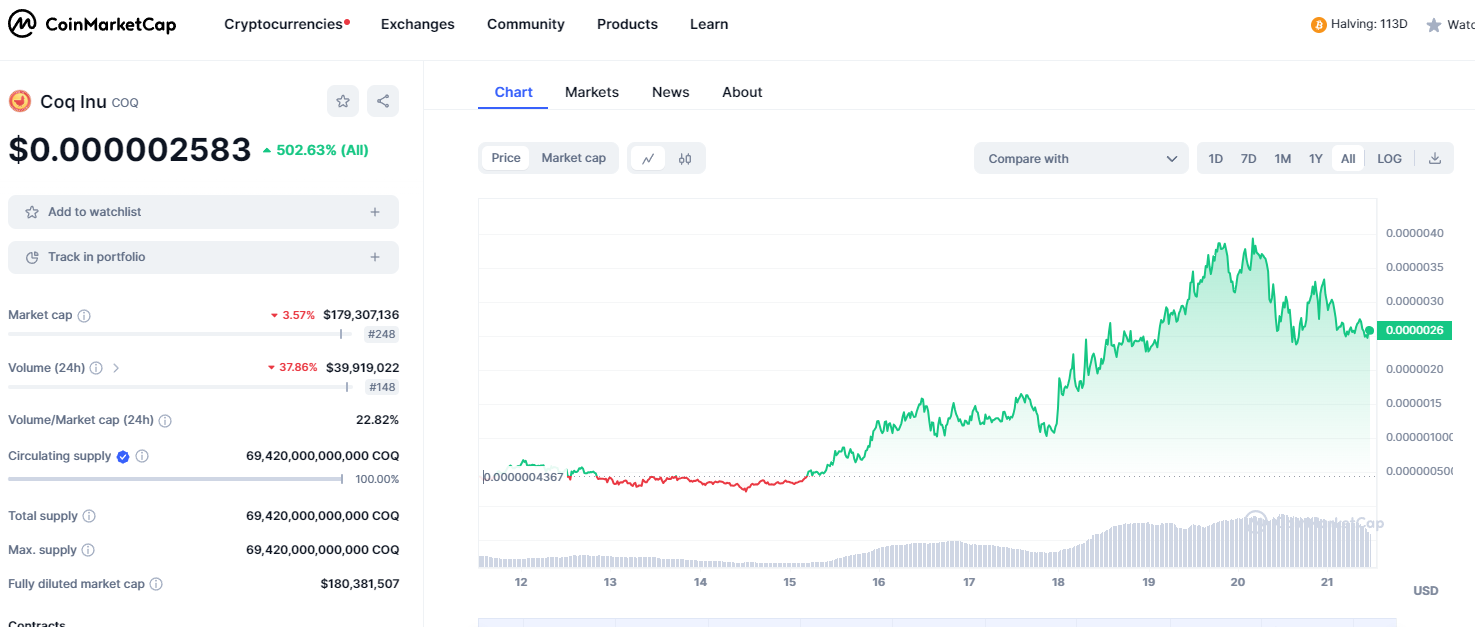Expand Volume (24h) details chevron

[116, 368]
